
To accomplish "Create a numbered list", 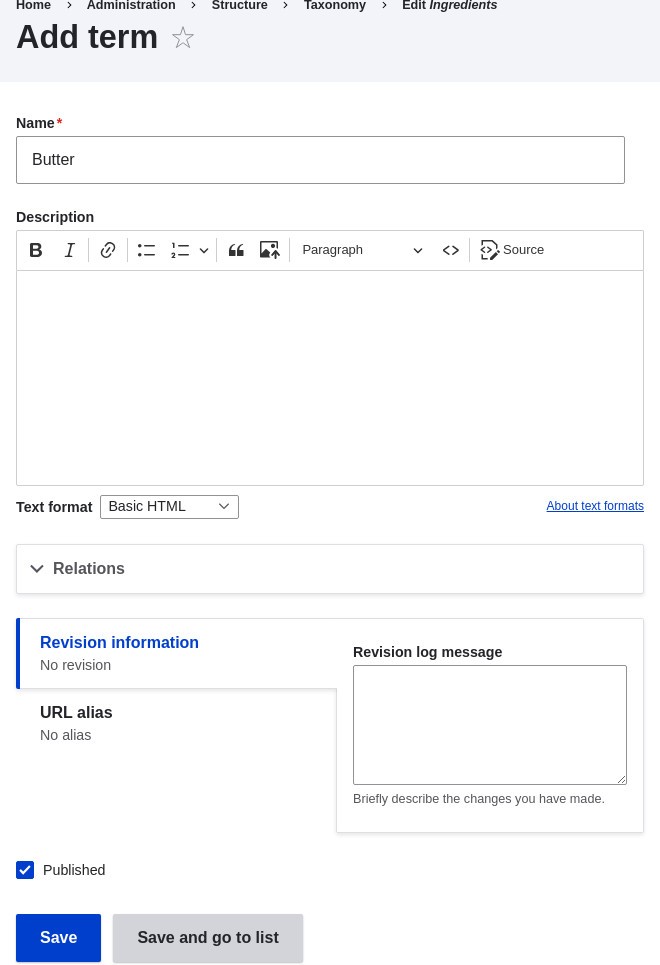I will coord(180,250).
